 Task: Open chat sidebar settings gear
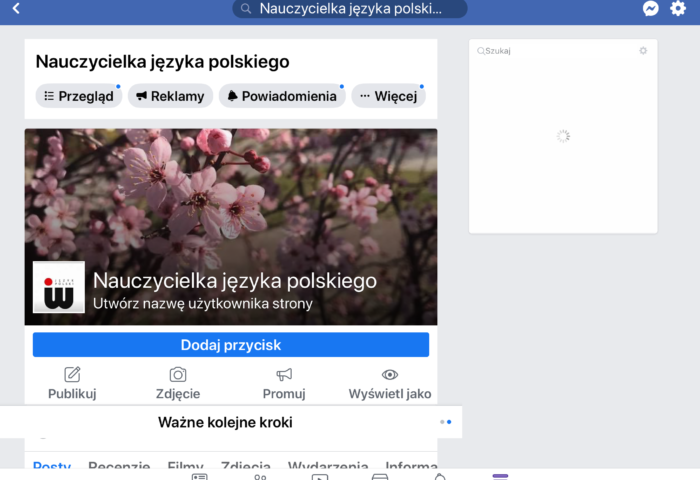[x=643, y=51]
